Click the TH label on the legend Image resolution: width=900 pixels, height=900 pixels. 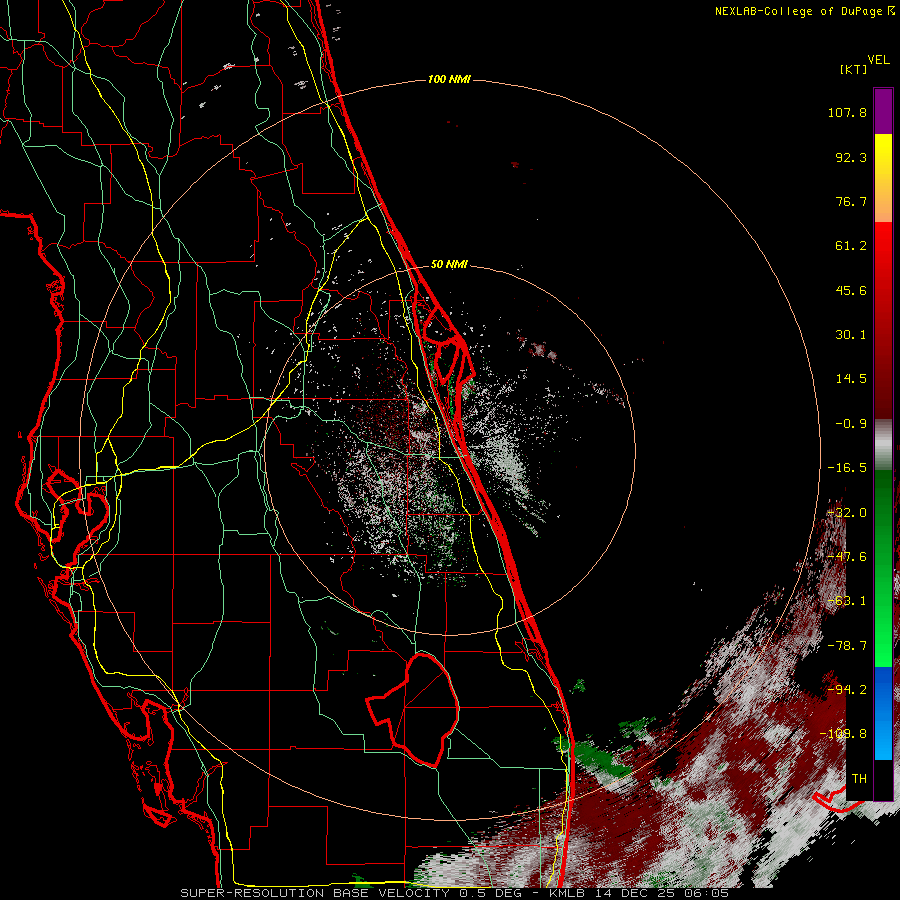click(x=859, y=779)
